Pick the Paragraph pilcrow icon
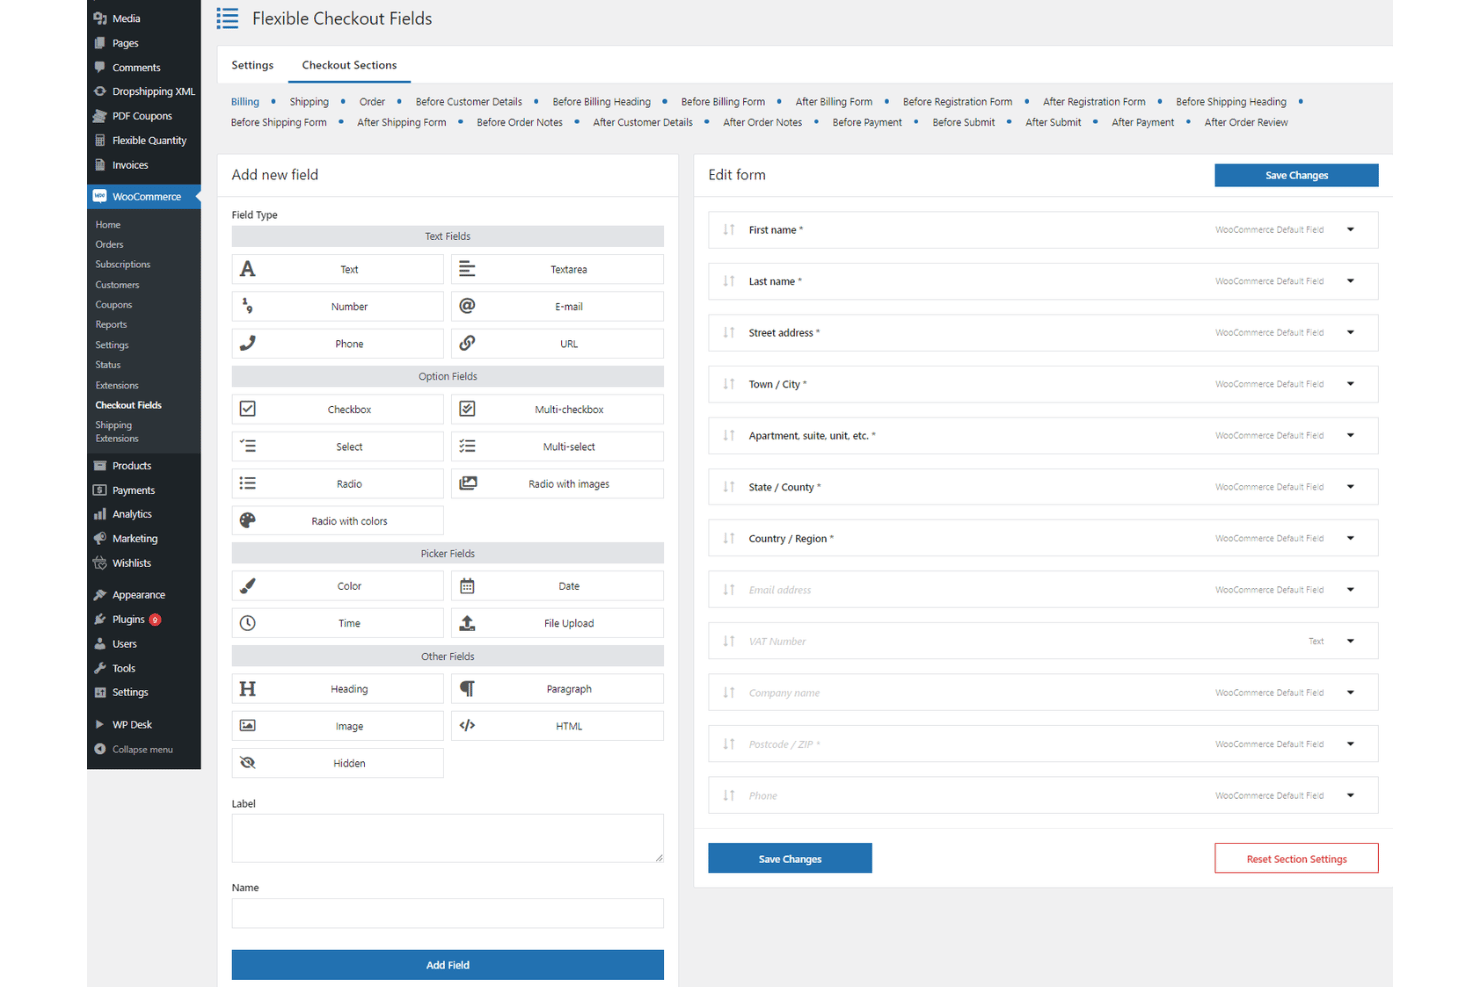Screen dimensions: 1480x987 (467, 689)
